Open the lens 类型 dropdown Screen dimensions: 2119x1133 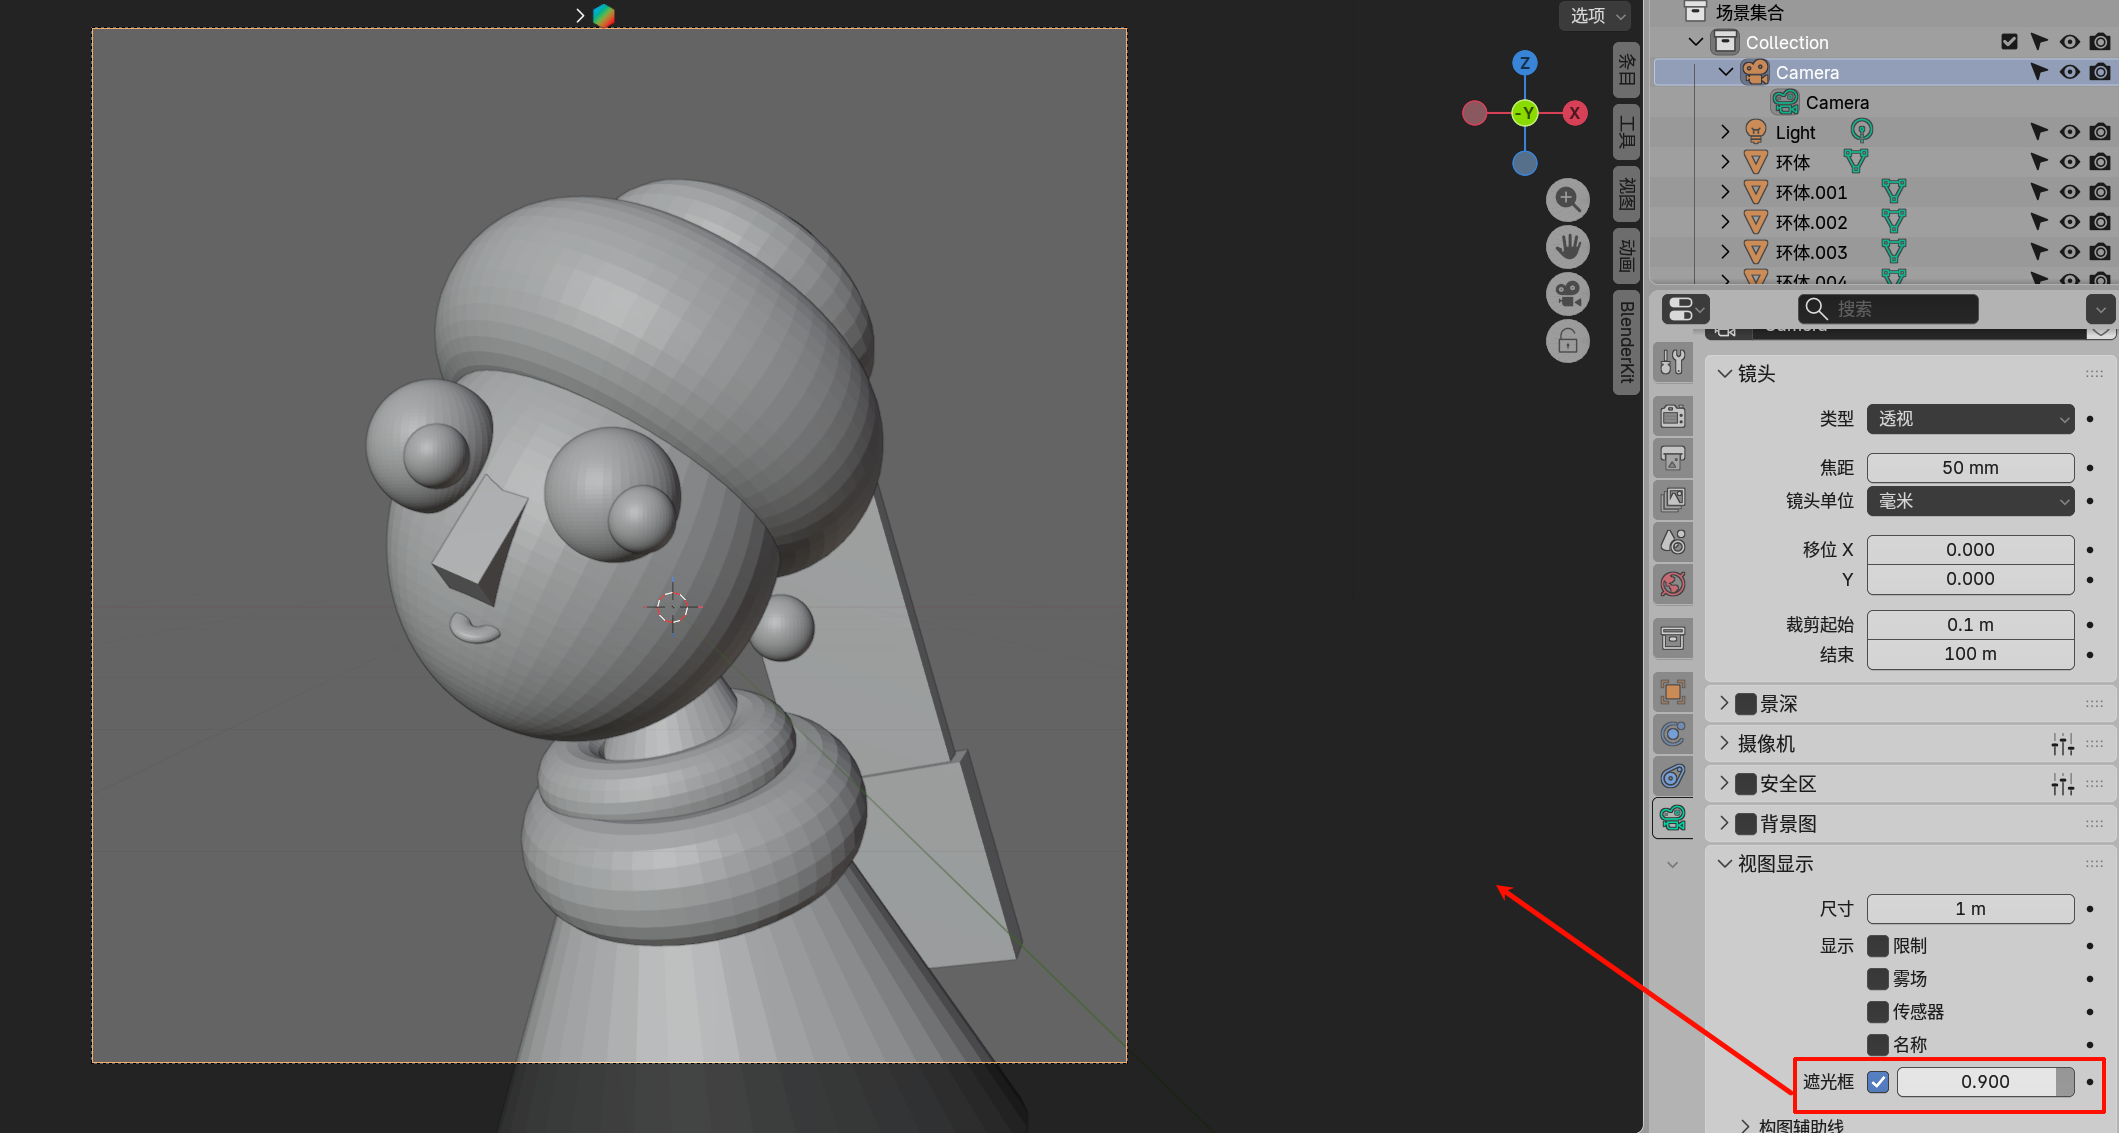(x=1970, y=419)
